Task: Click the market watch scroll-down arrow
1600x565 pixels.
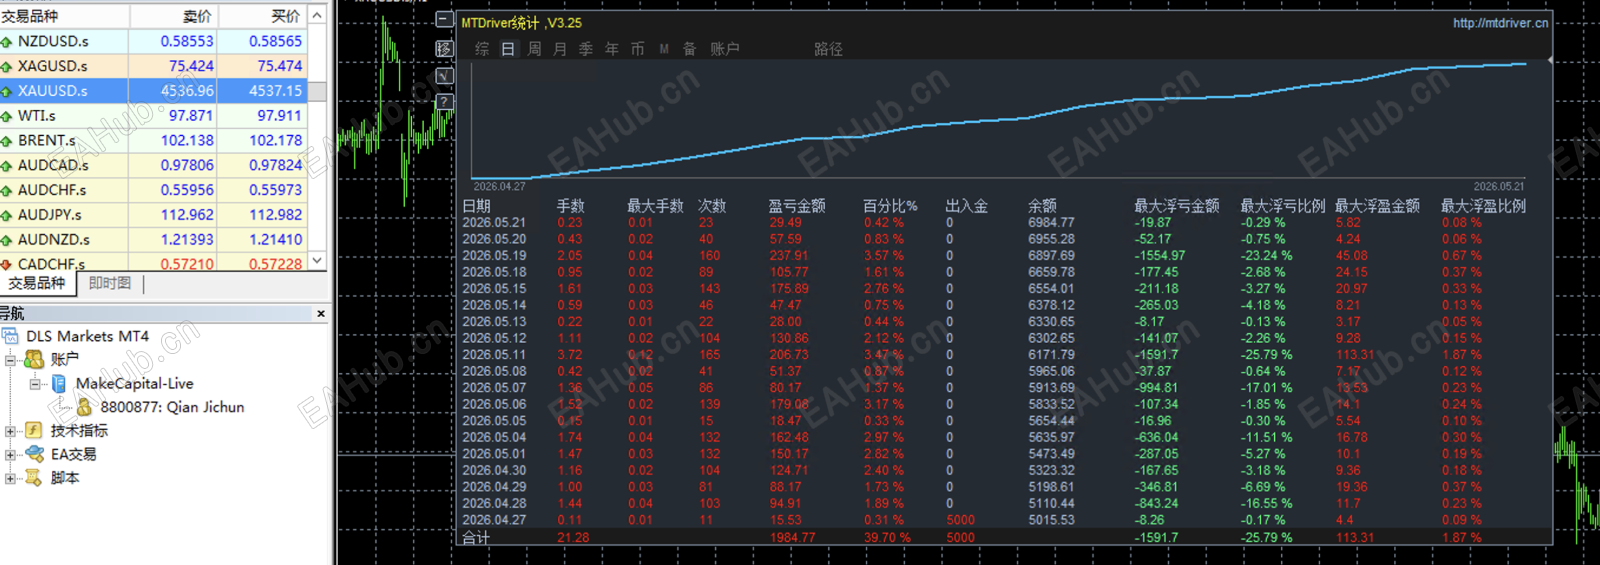Action: pyautogui.click(x=317, y=260)
